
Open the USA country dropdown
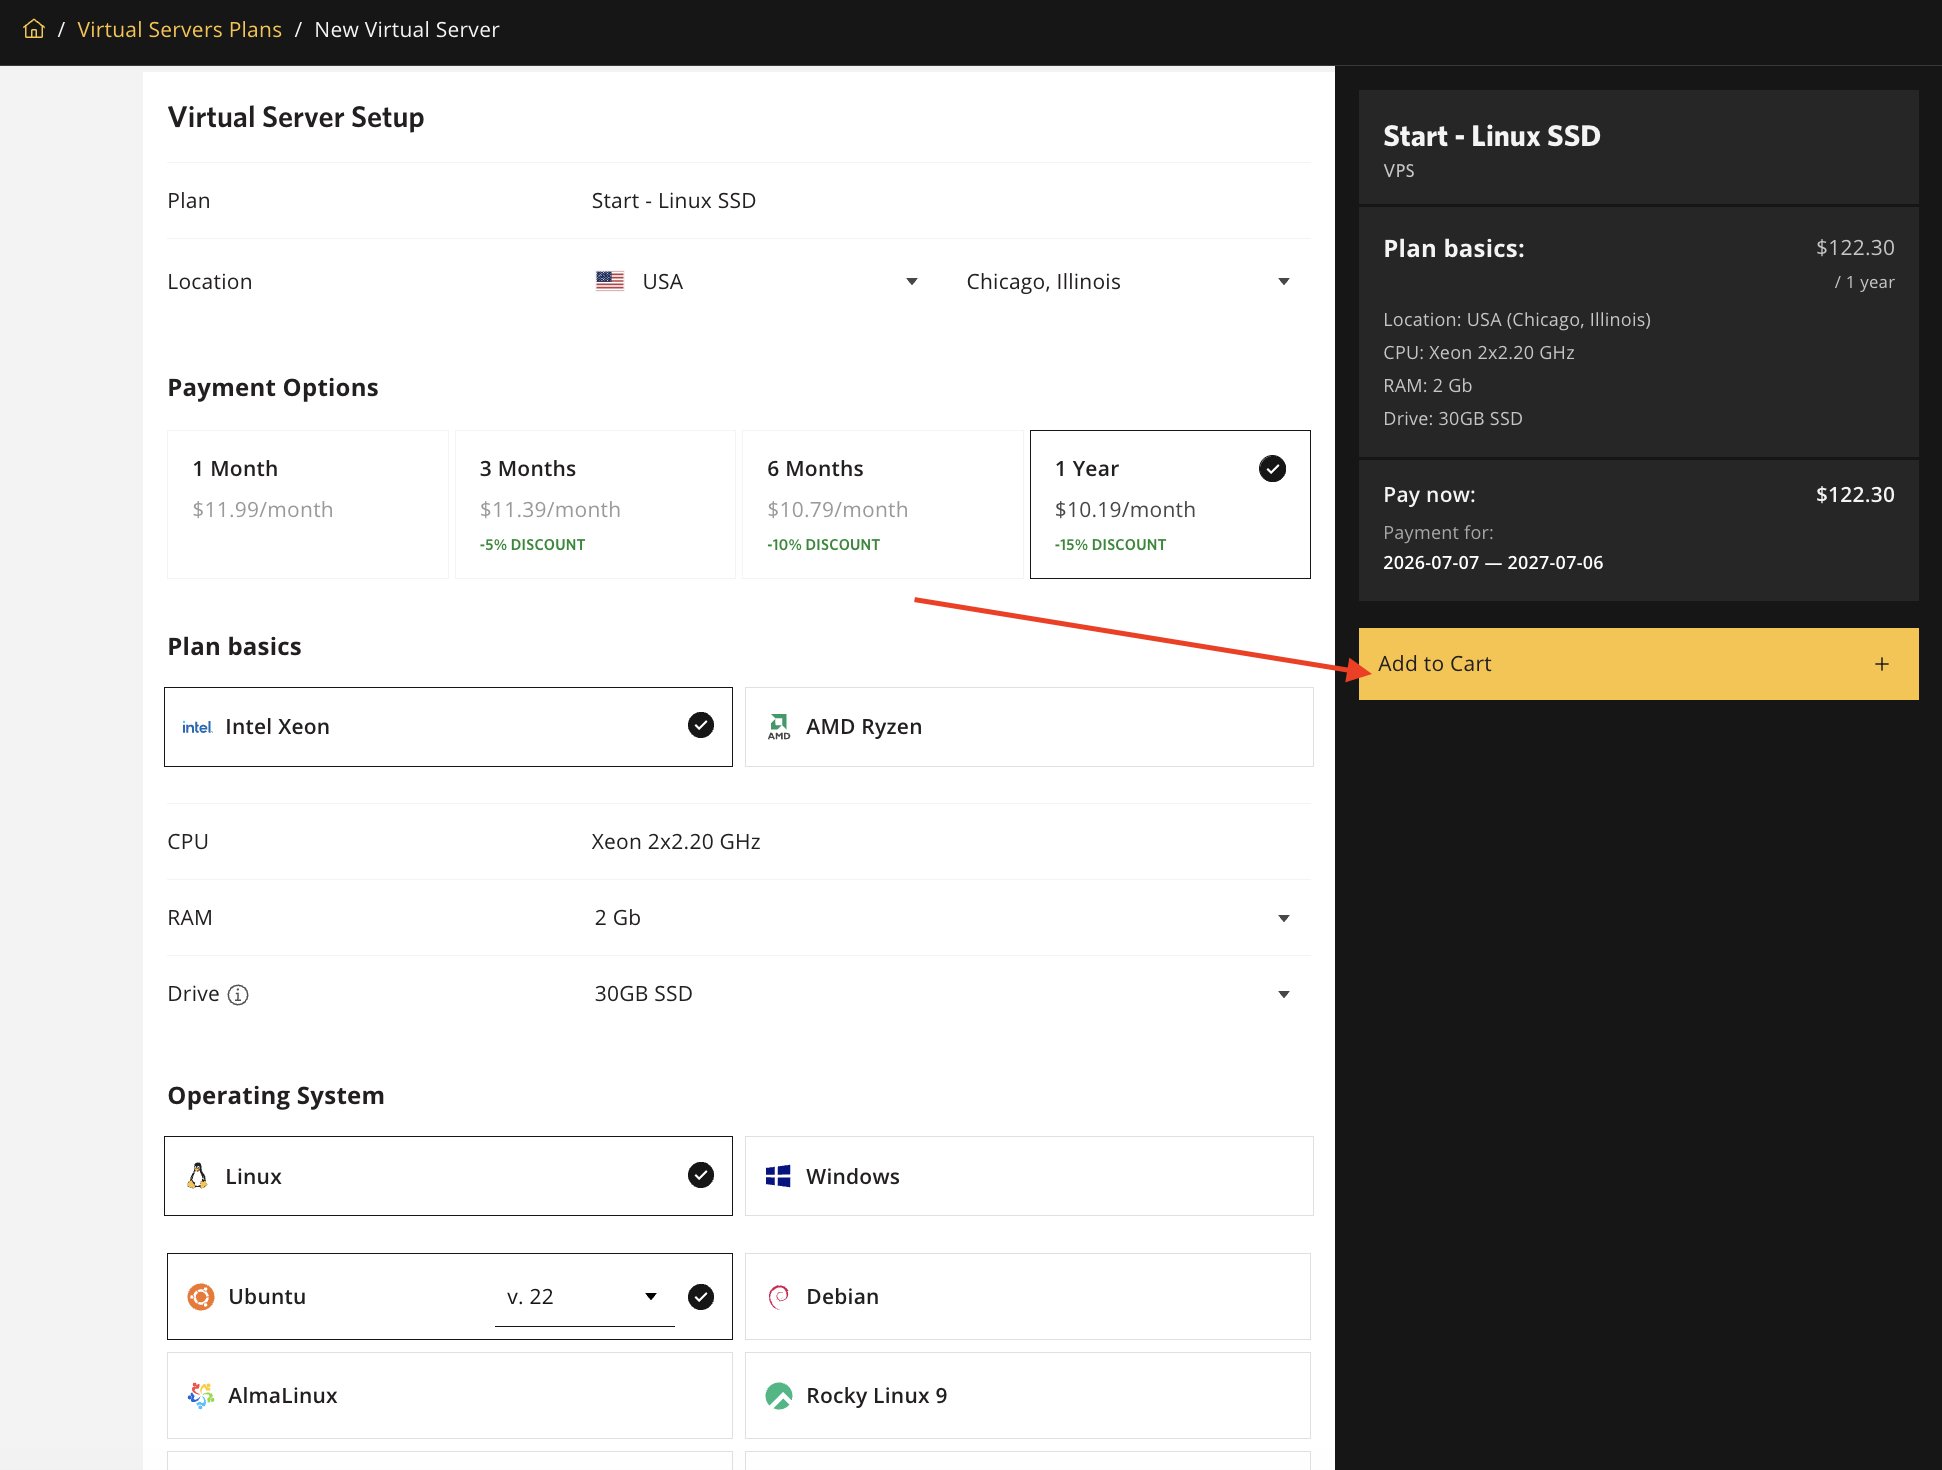tap(757, 282)
